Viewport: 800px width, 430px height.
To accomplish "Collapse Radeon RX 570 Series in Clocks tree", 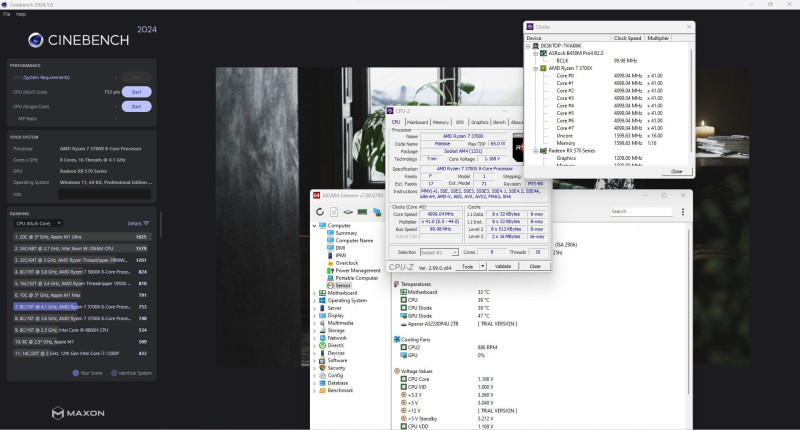I will [x=536, y=151].
